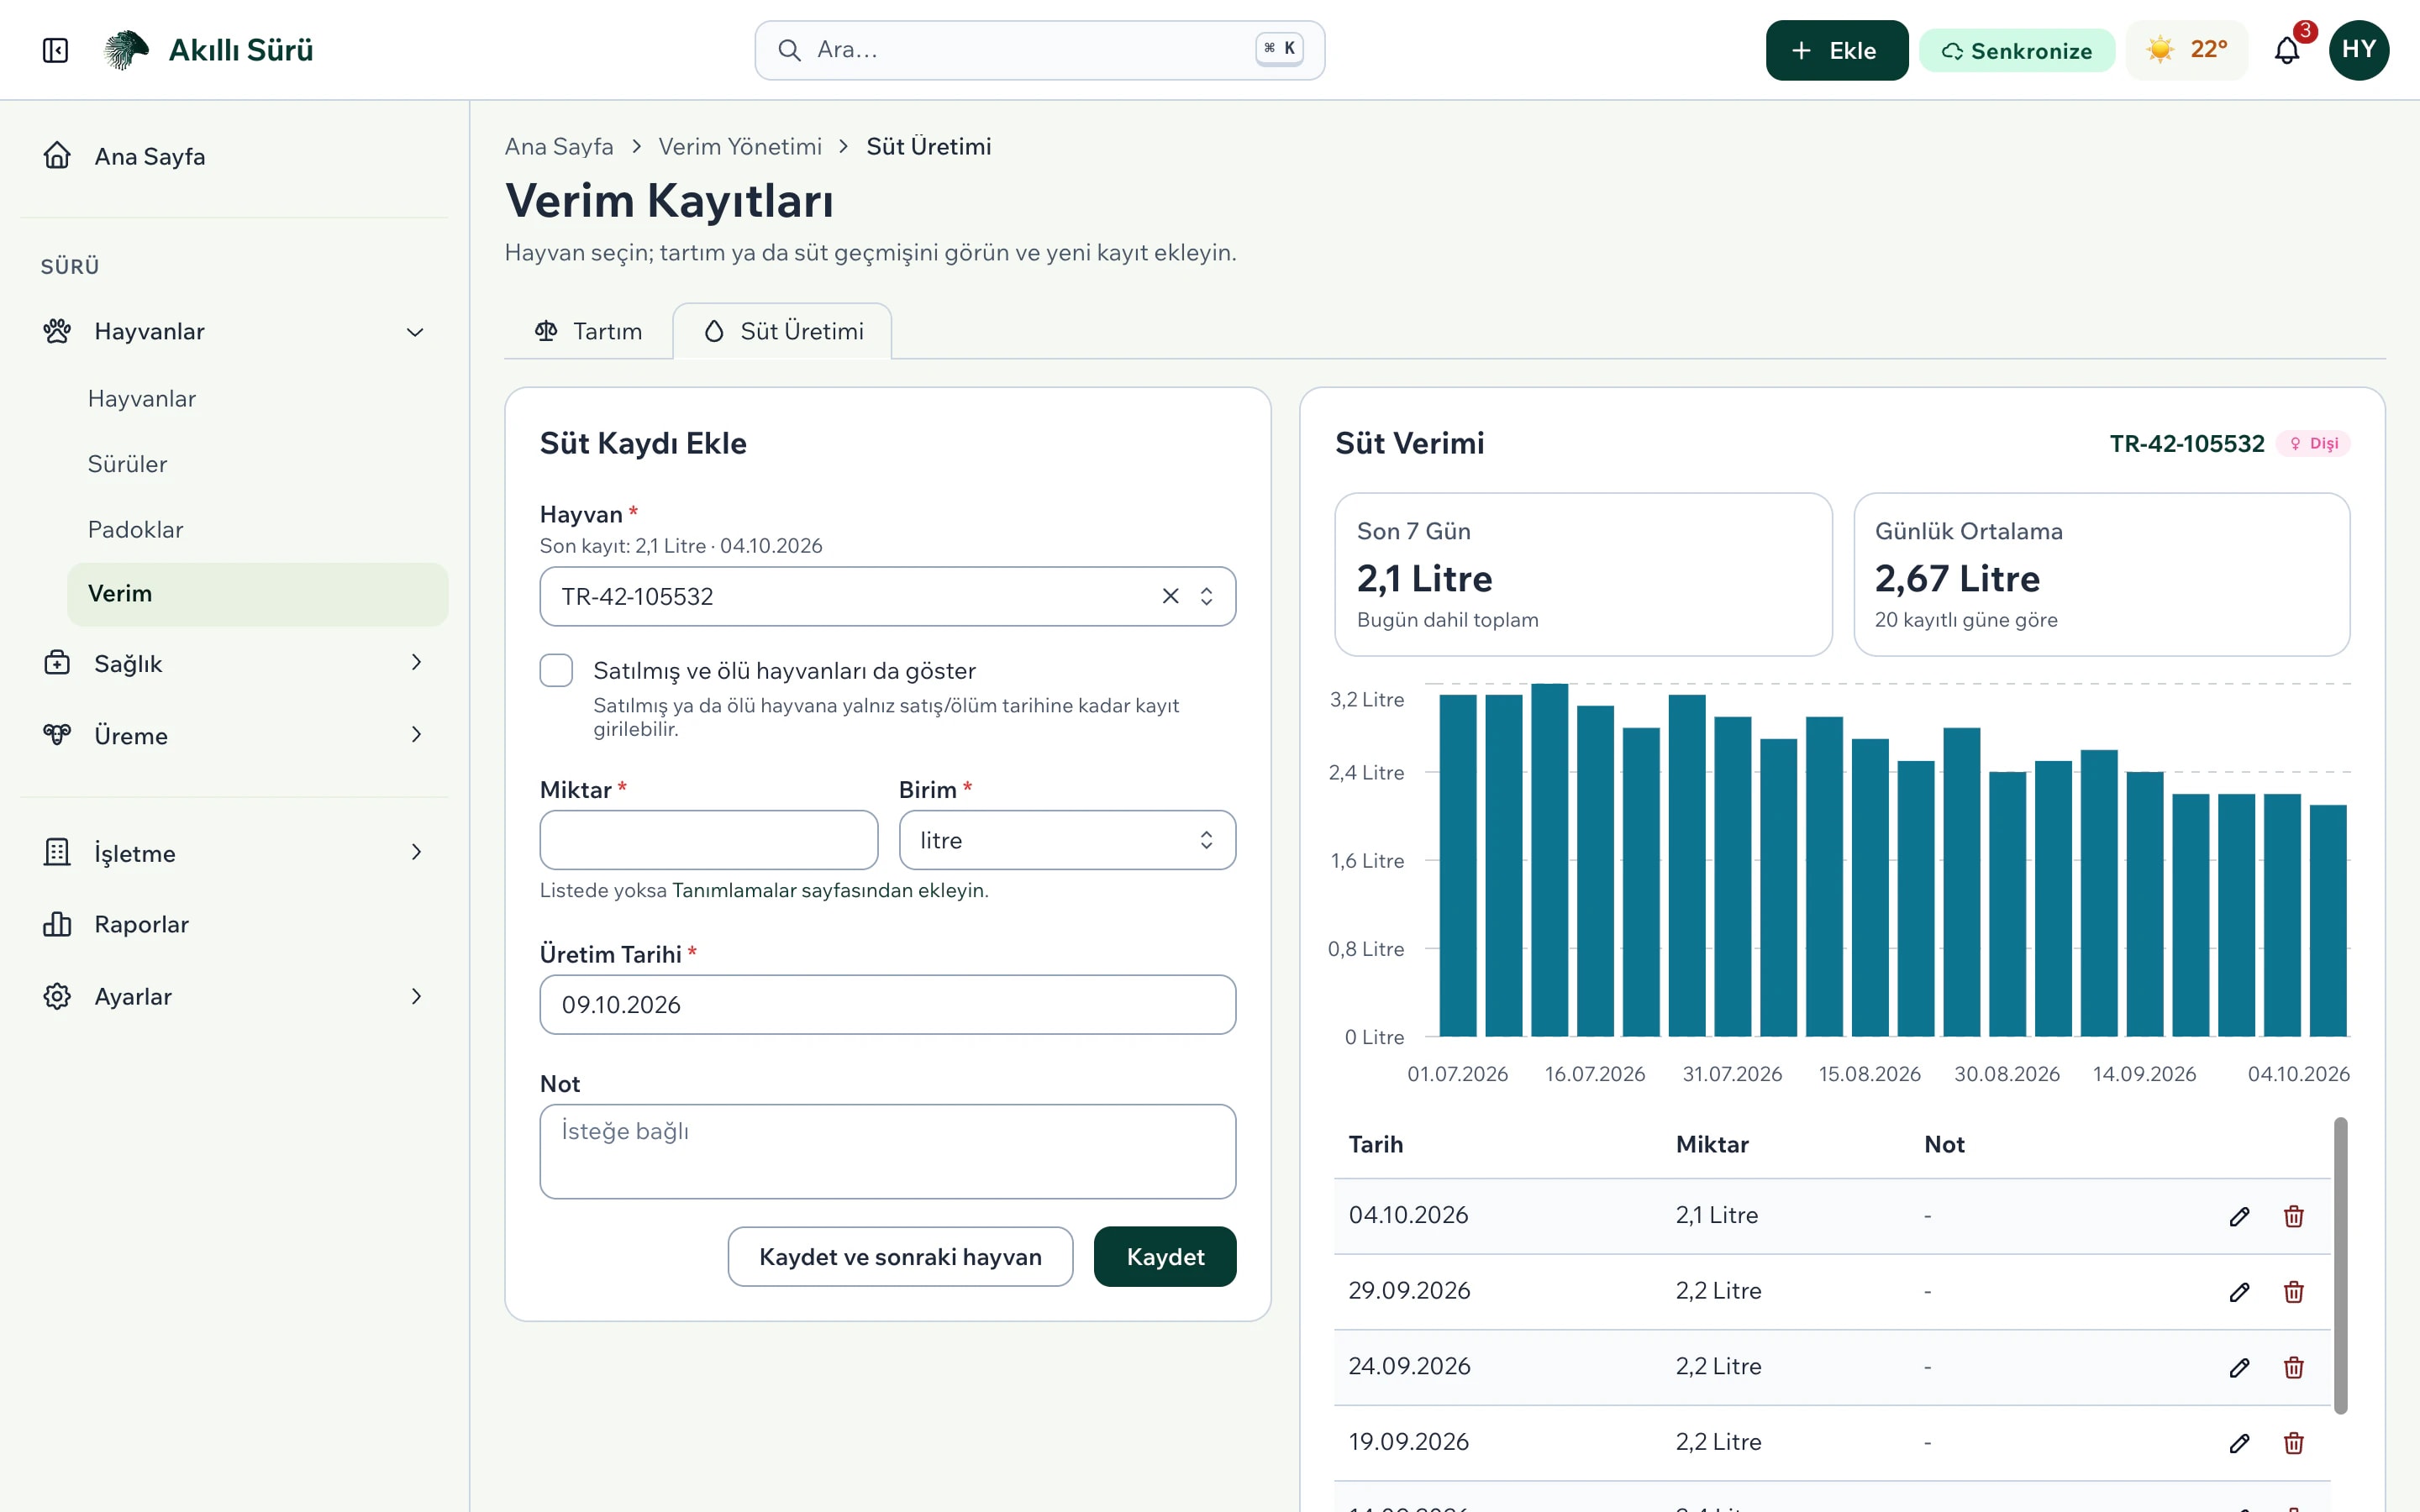Switch to the Tartım tab
Image resolution: width=2420 pixels, height=1512 pixels.
pos(588,331)
